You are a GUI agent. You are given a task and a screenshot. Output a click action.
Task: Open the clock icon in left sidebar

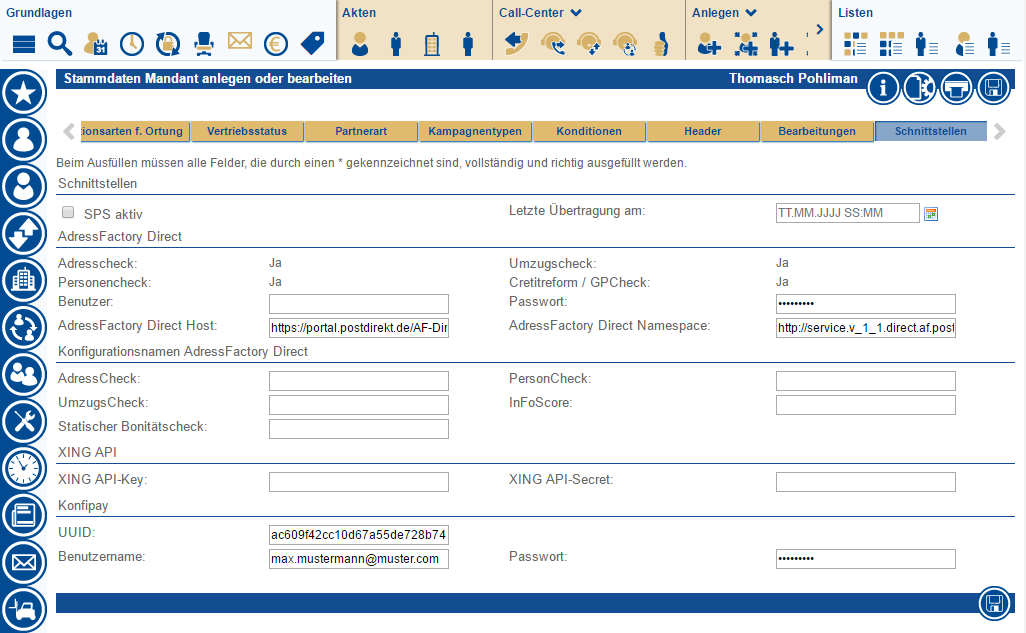[x=24, y=468]
